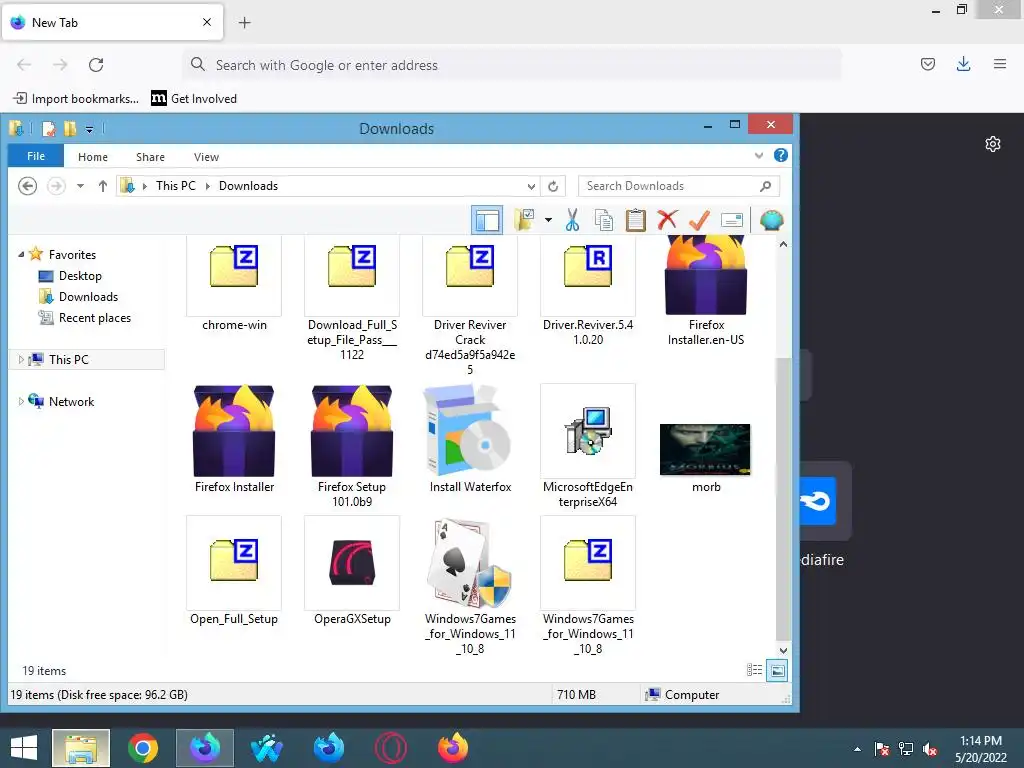Click the file list scroll down arrow
Viewport: 1024px width, 768px height.
pyautogui.click(x=783, y=650)
